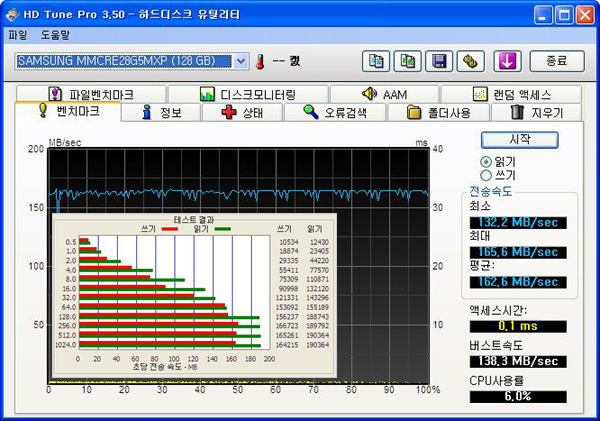Click the read value 190364 in 512.0 row
600x421 pixels.
click(317, 336)
